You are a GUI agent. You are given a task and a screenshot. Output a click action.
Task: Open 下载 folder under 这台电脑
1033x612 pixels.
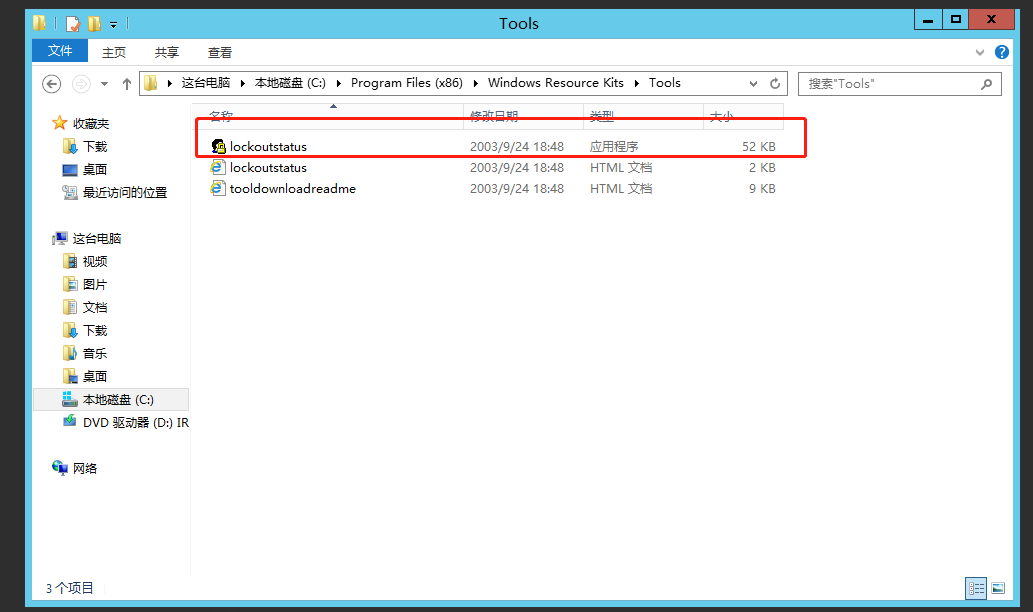pos(95,331)
